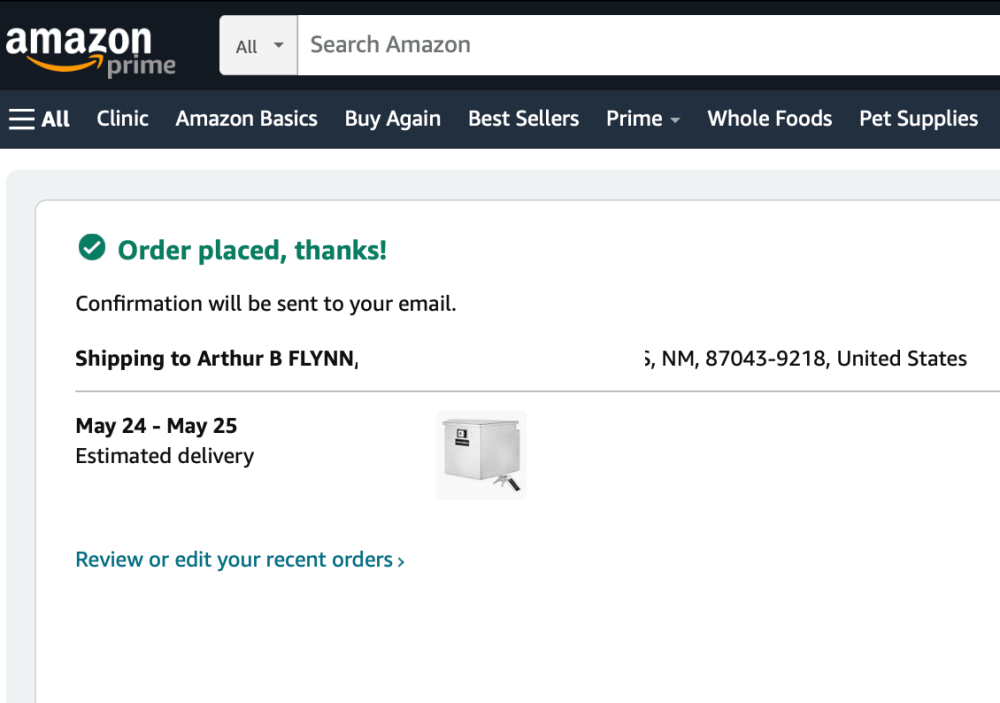Expand the Prime navigation dropdown
1000x703 pixels.
(x=643, y=119)
